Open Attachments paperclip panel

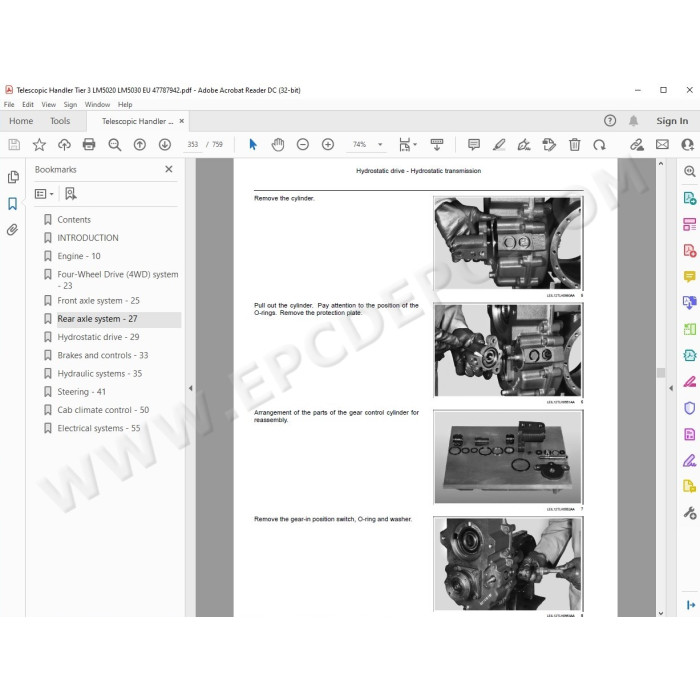coord(12,229)
